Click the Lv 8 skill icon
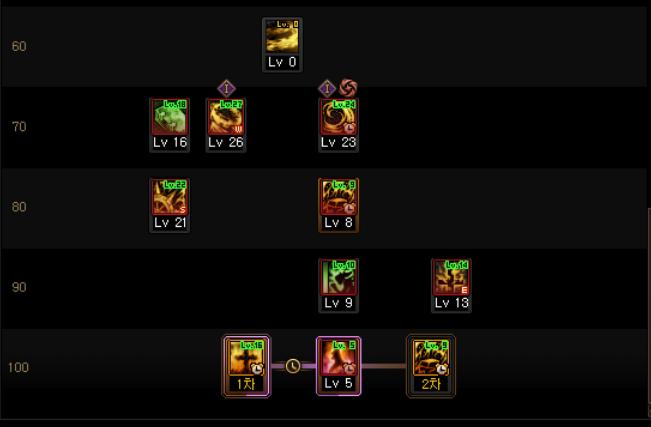This screenshot has height=427, width=651. [338, 197]
